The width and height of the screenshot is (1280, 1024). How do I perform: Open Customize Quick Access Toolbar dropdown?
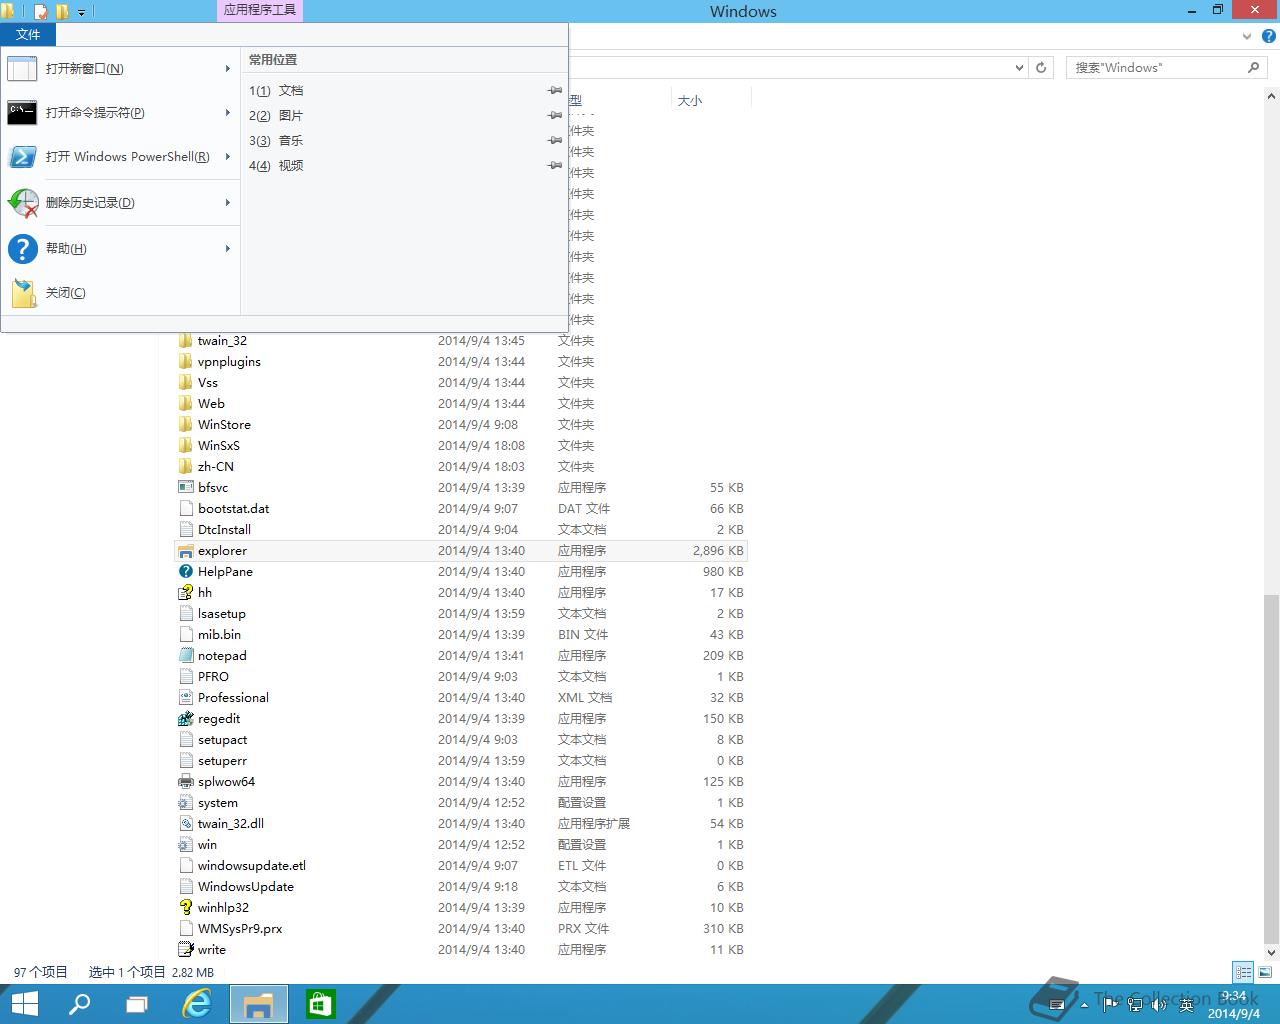coord(82,13)
